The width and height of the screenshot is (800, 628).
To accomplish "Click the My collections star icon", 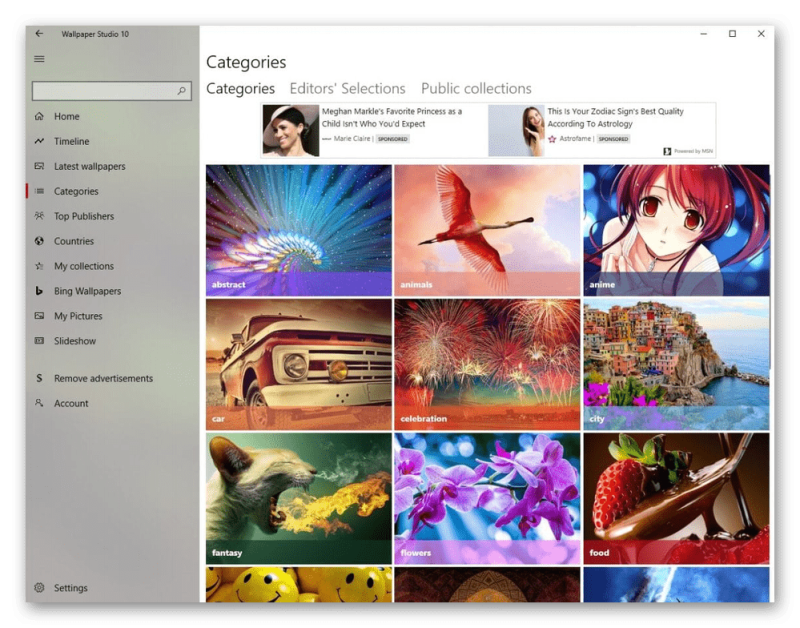I will pyautogui.click(x=39, y=266).
